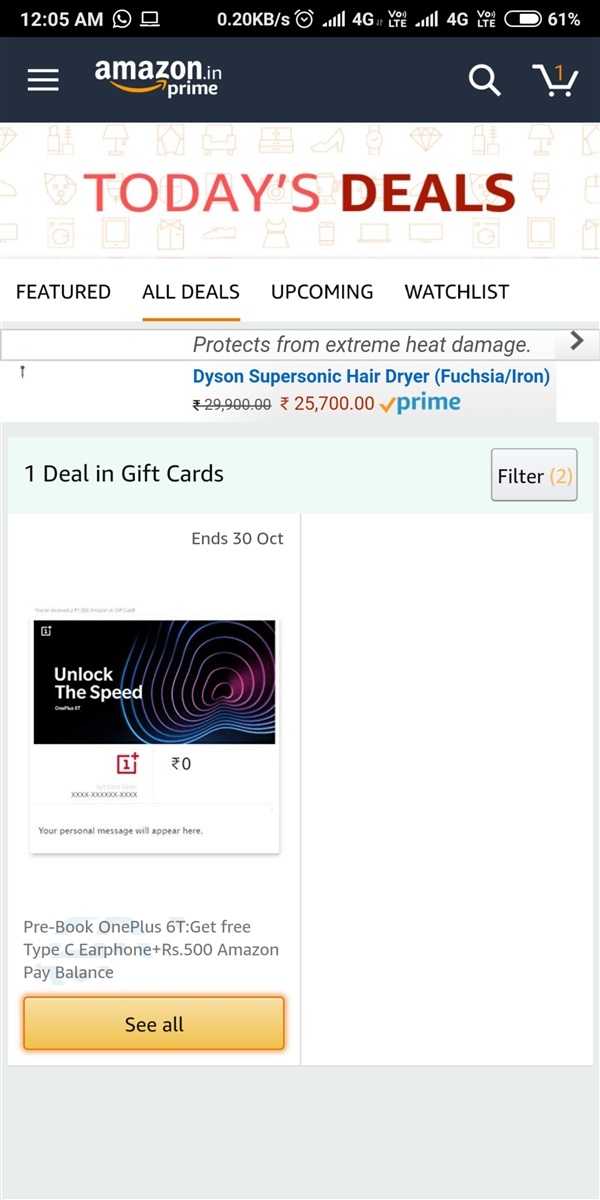Select the ALL DEALS tab

191,292
